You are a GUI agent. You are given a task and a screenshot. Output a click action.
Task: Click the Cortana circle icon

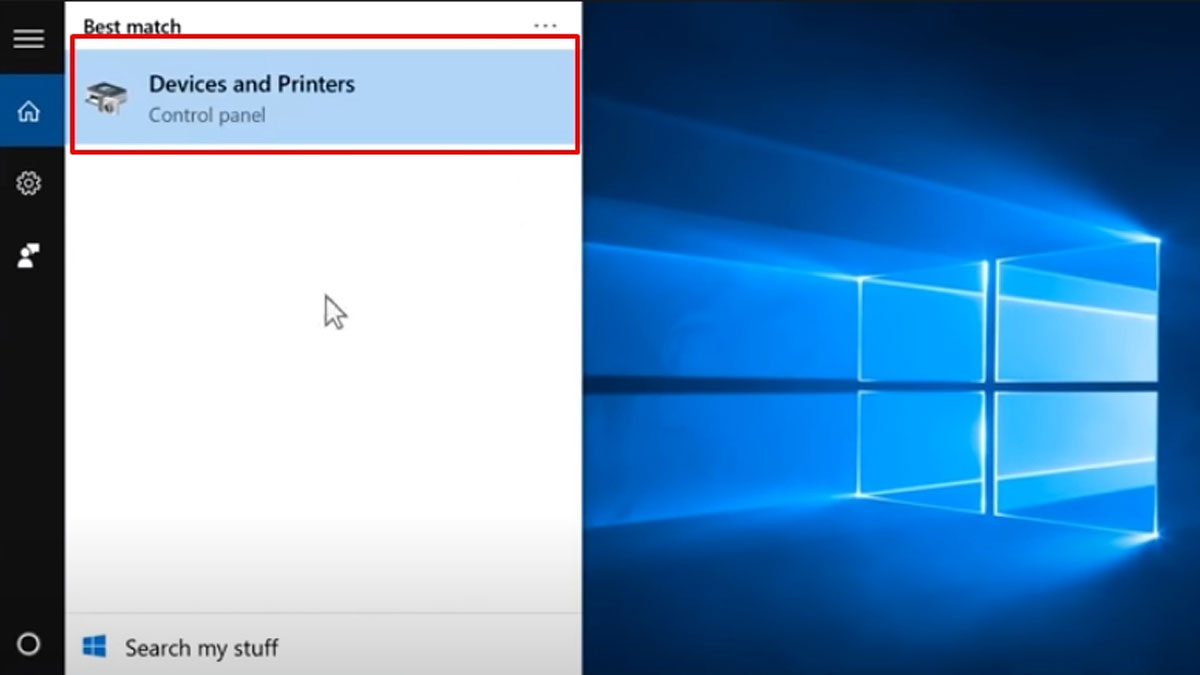coord(28,645)
